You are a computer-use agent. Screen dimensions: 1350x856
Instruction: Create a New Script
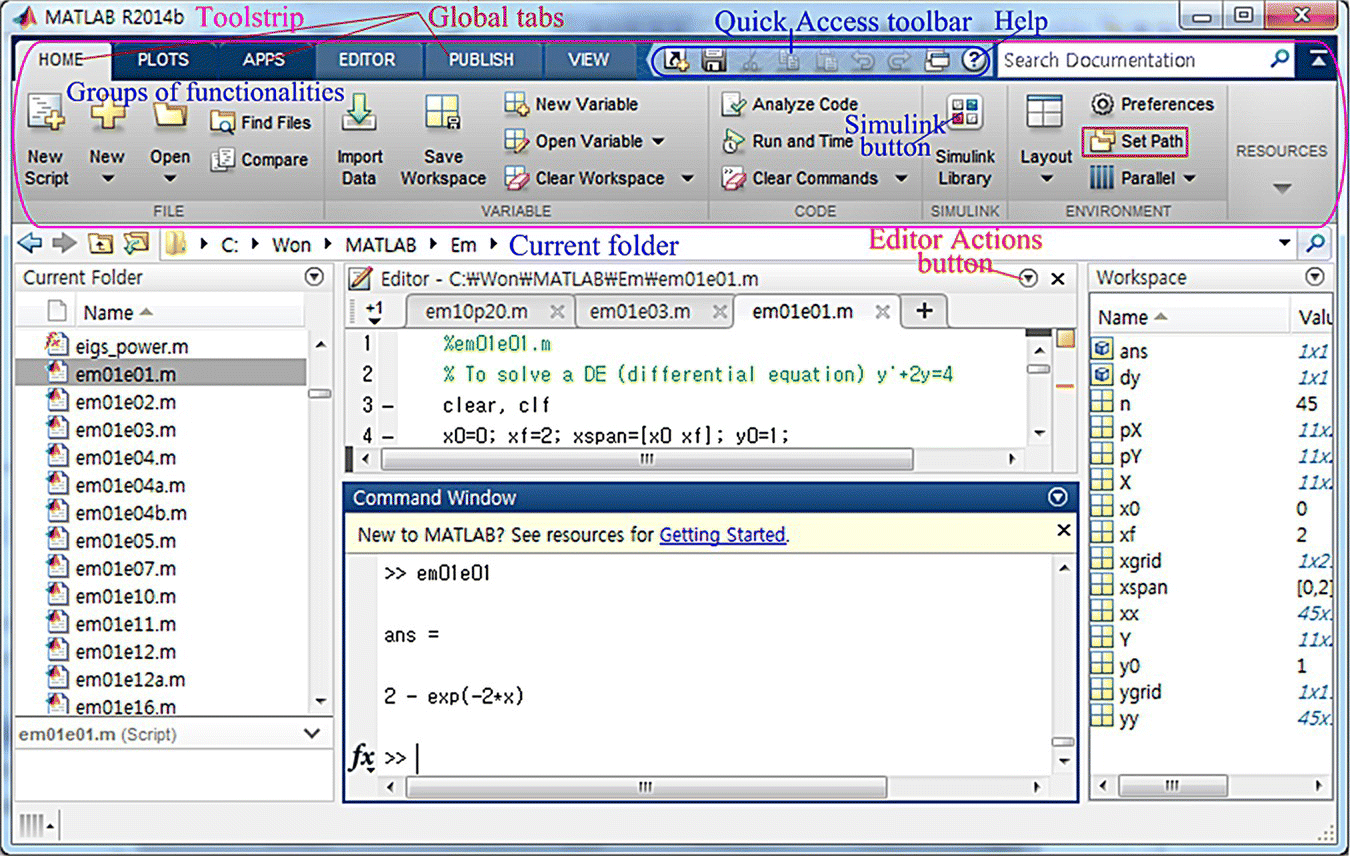point(46,140)
